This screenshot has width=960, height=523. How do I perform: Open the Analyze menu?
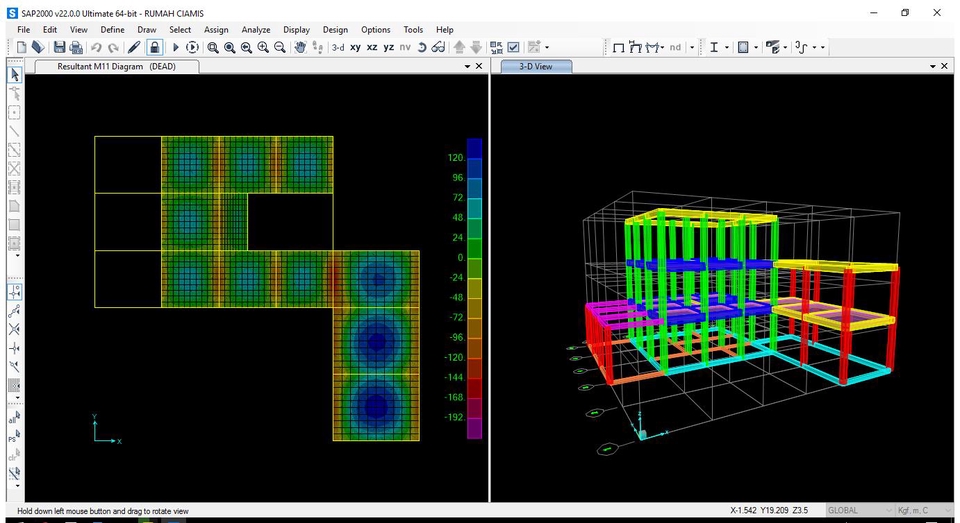pyautogui.click(x=256, y=30)
